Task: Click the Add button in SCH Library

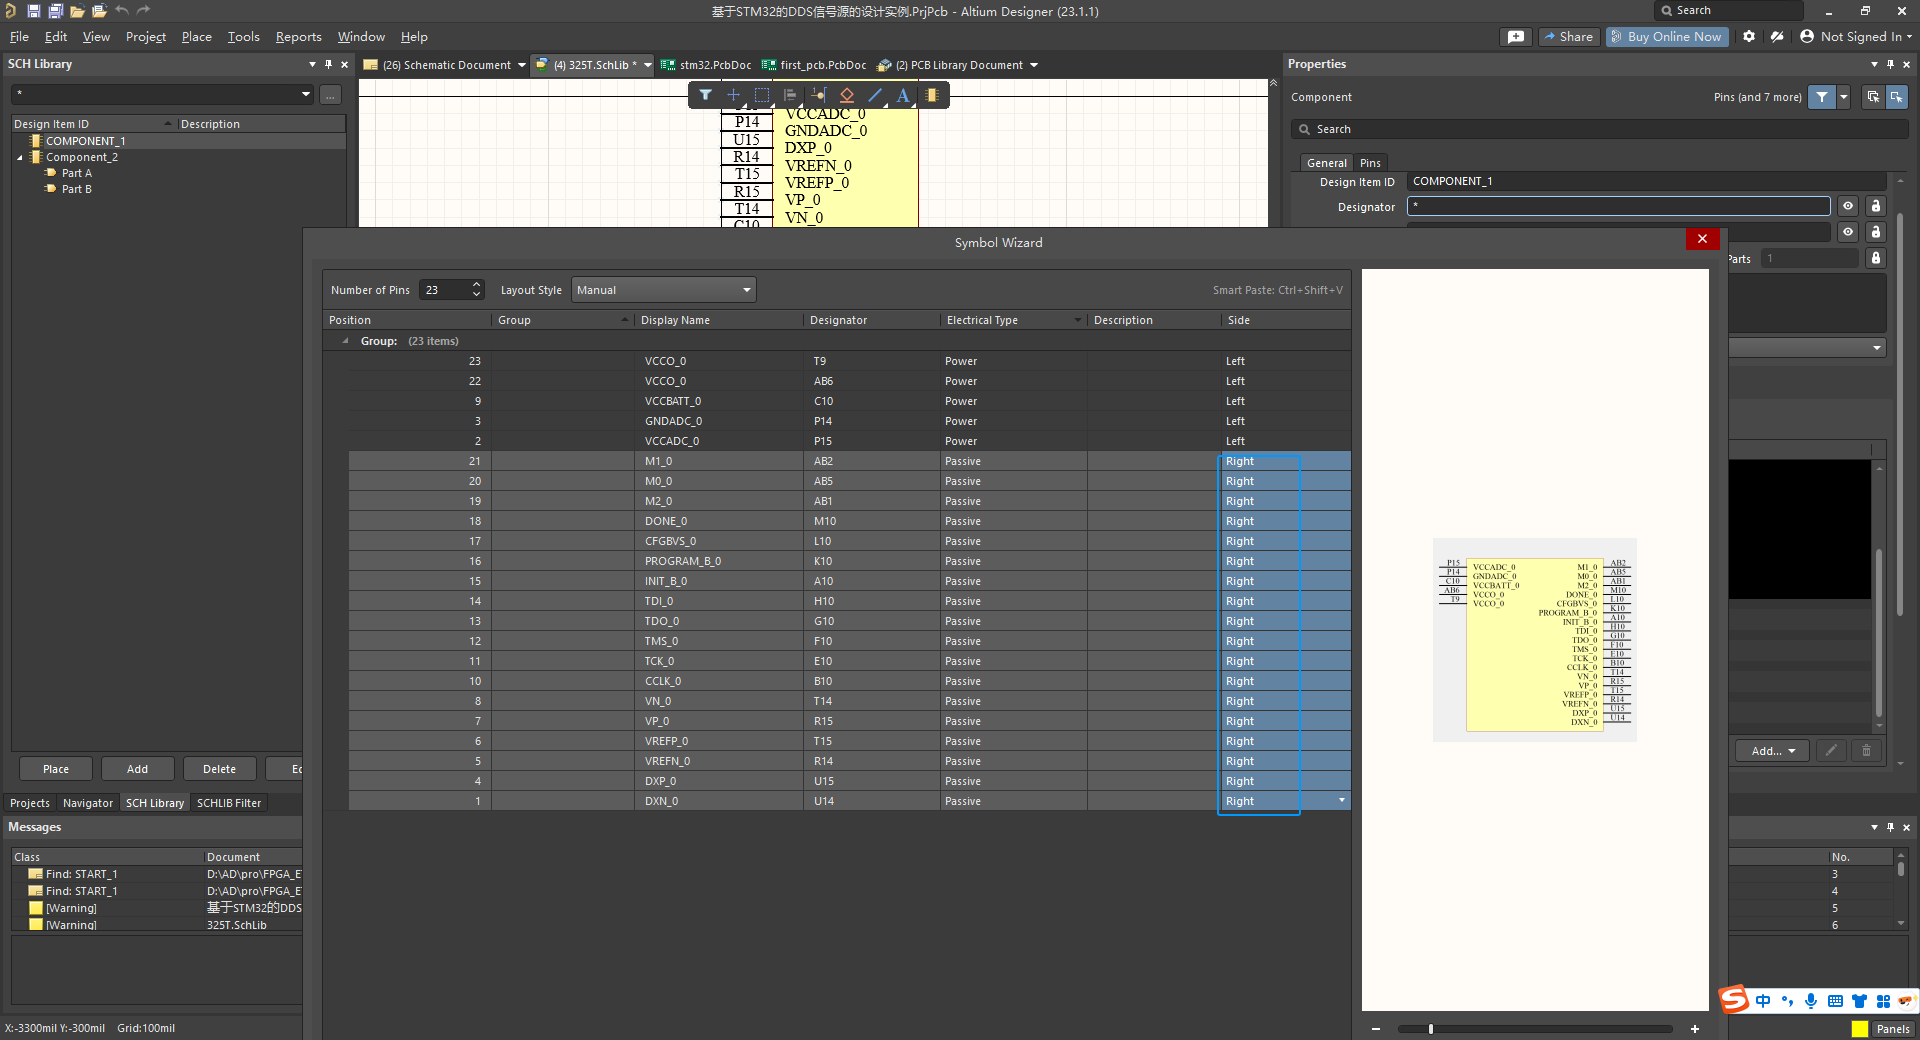Action: (x=138, y=769)
